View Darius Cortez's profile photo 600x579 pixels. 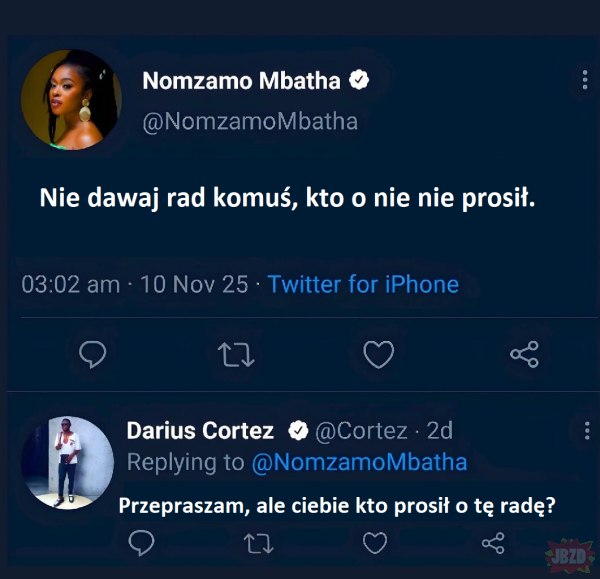pyautogui.click(x=67, y=462)
